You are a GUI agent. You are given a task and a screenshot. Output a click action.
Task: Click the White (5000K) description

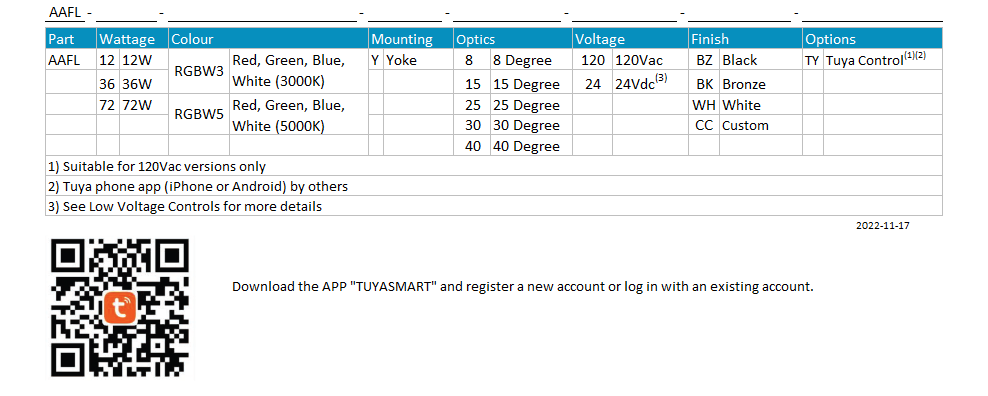[x=279, y=126]
